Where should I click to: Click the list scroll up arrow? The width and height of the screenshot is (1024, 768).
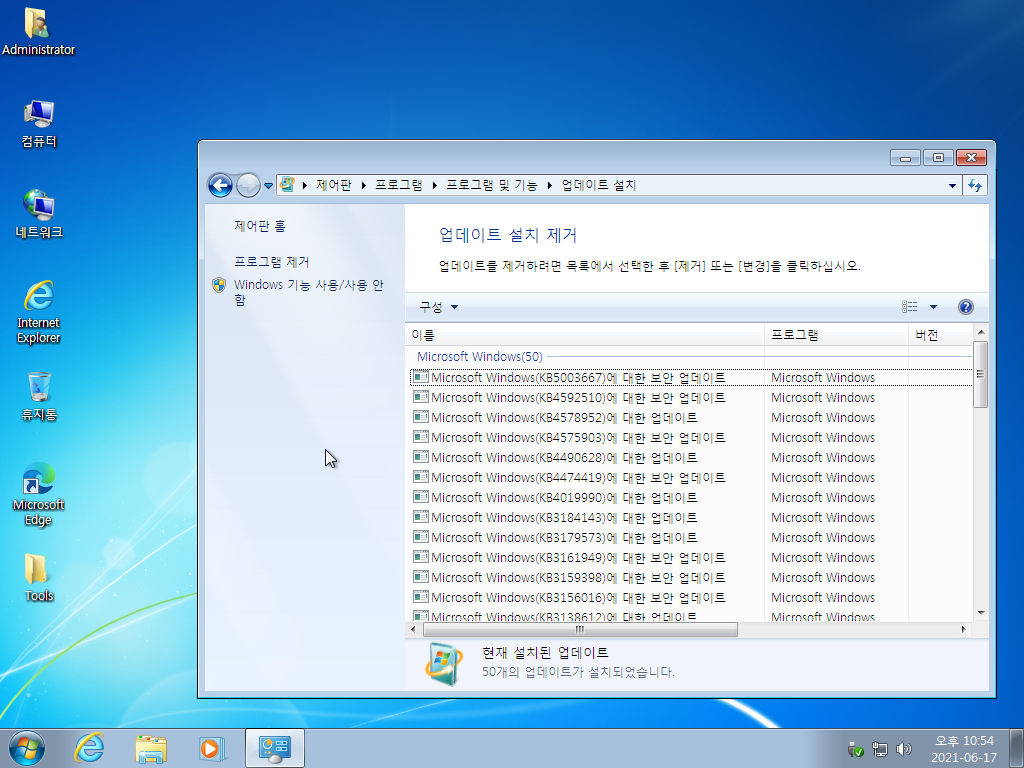(980, 332)
